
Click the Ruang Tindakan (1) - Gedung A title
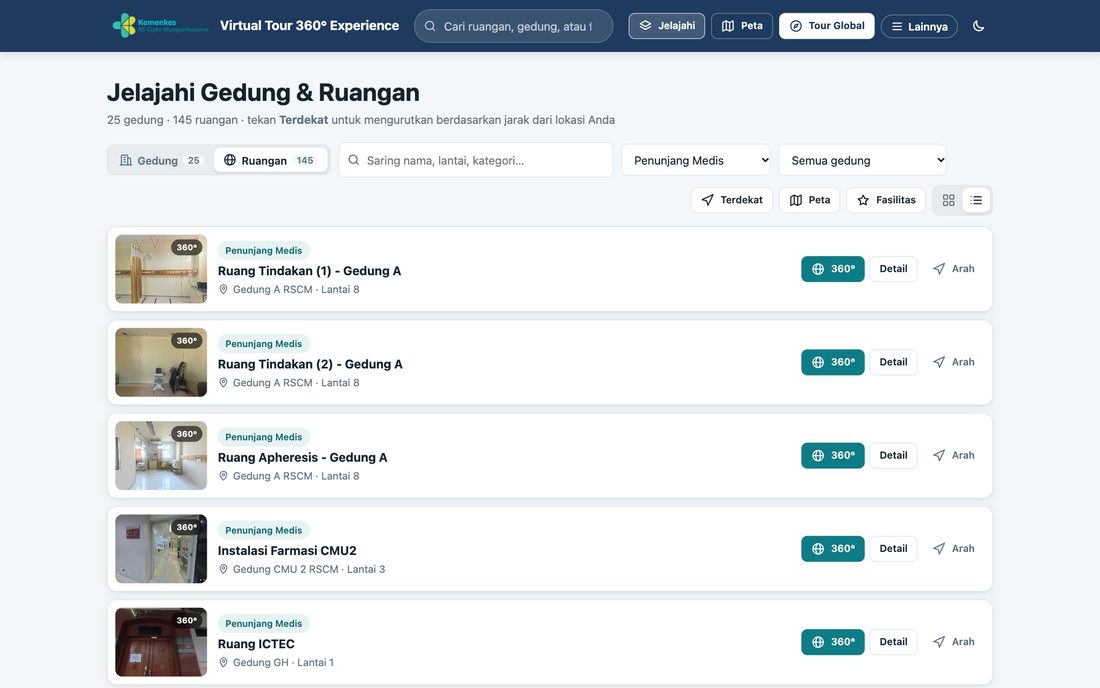tap(309, 271)
